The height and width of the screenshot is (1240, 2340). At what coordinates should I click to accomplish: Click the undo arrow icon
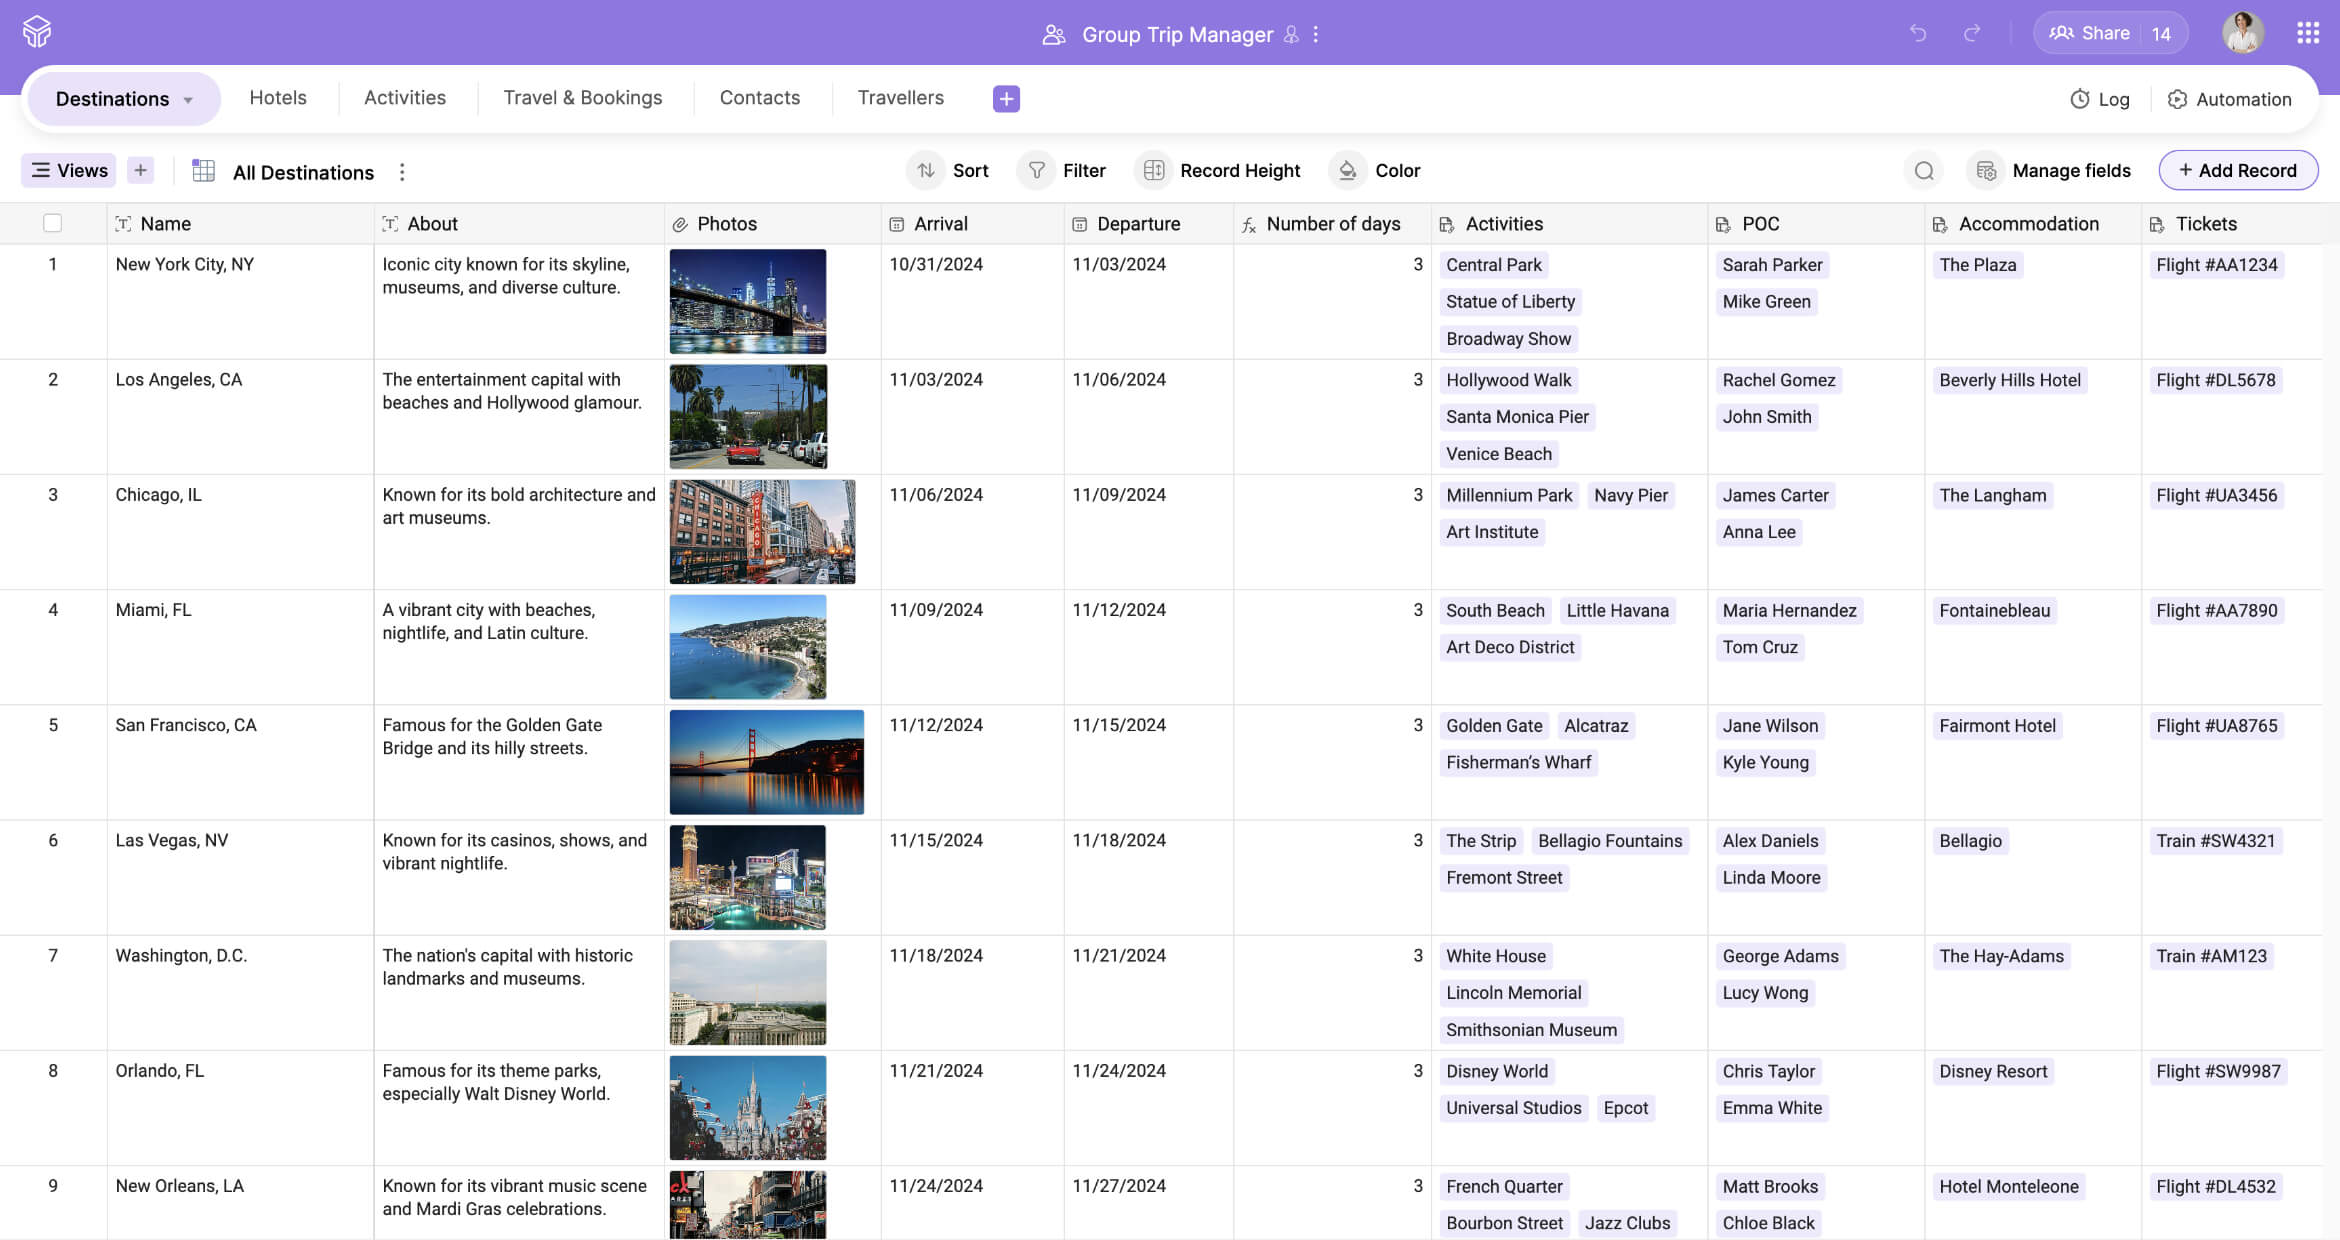coord(1917,33)
